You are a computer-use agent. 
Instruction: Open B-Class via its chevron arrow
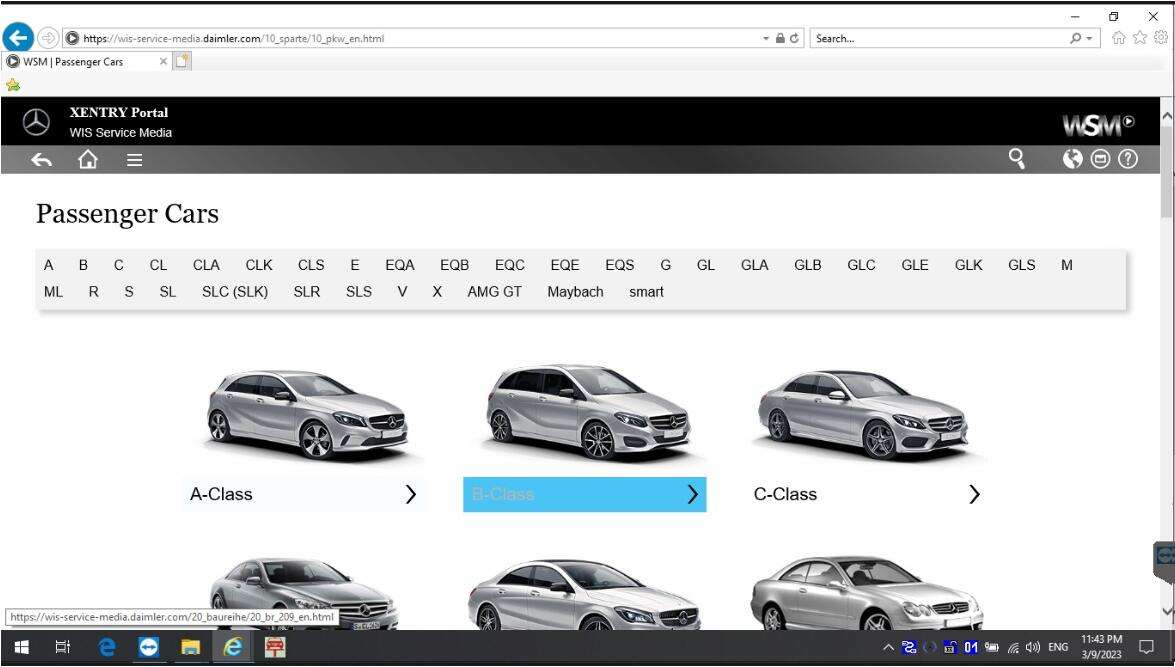692,494
